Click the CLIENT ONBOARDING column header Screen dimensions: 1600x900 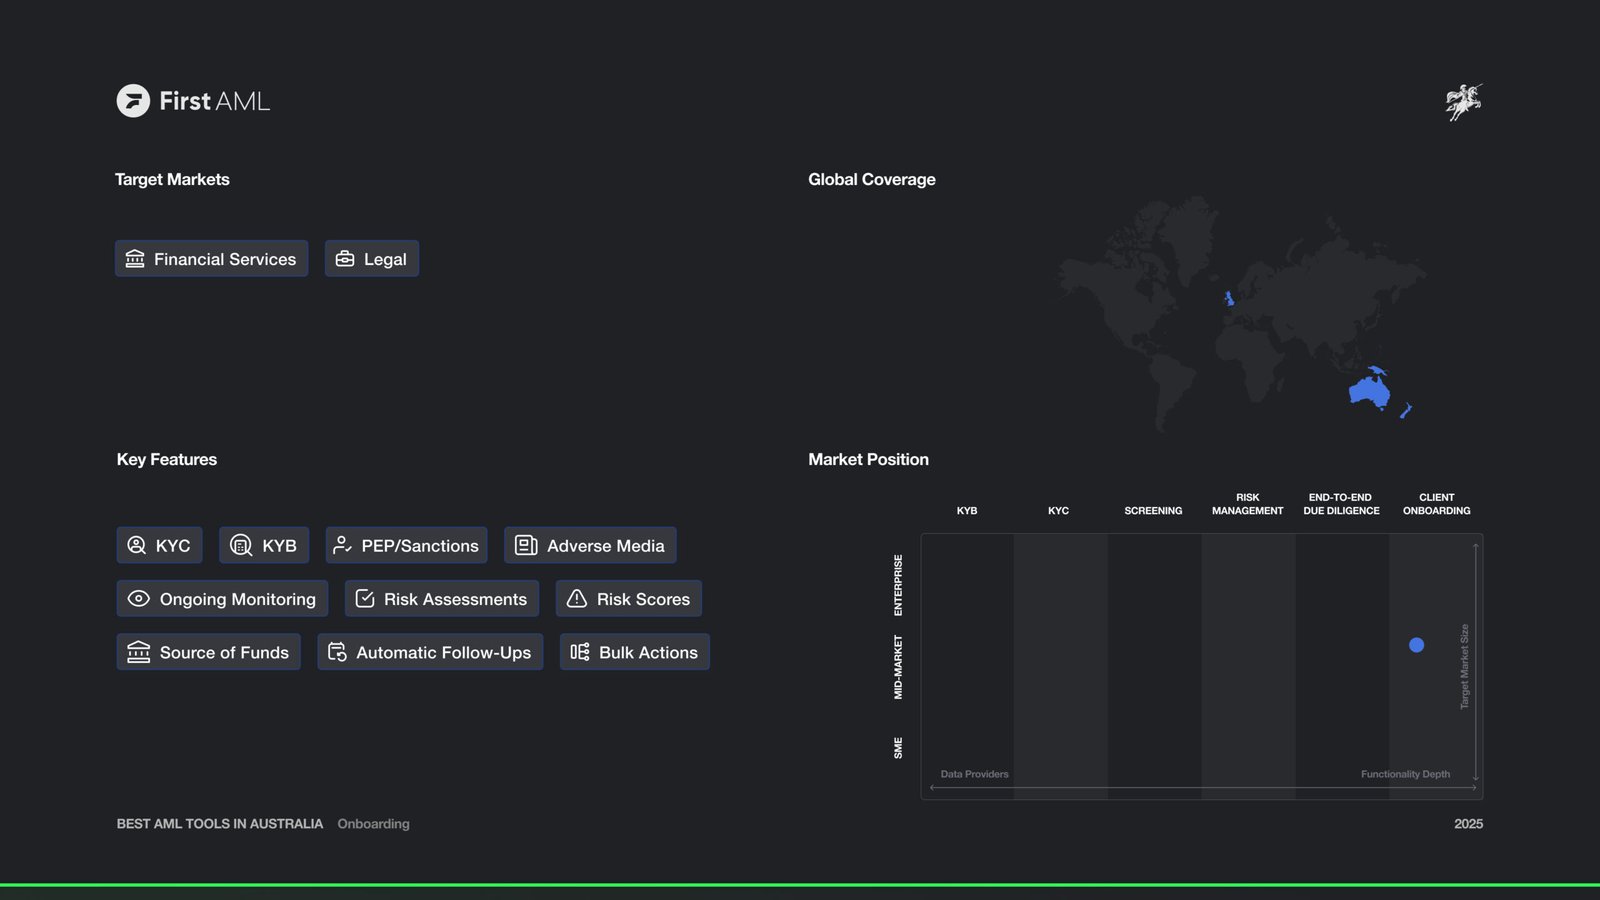(1436, 504)
